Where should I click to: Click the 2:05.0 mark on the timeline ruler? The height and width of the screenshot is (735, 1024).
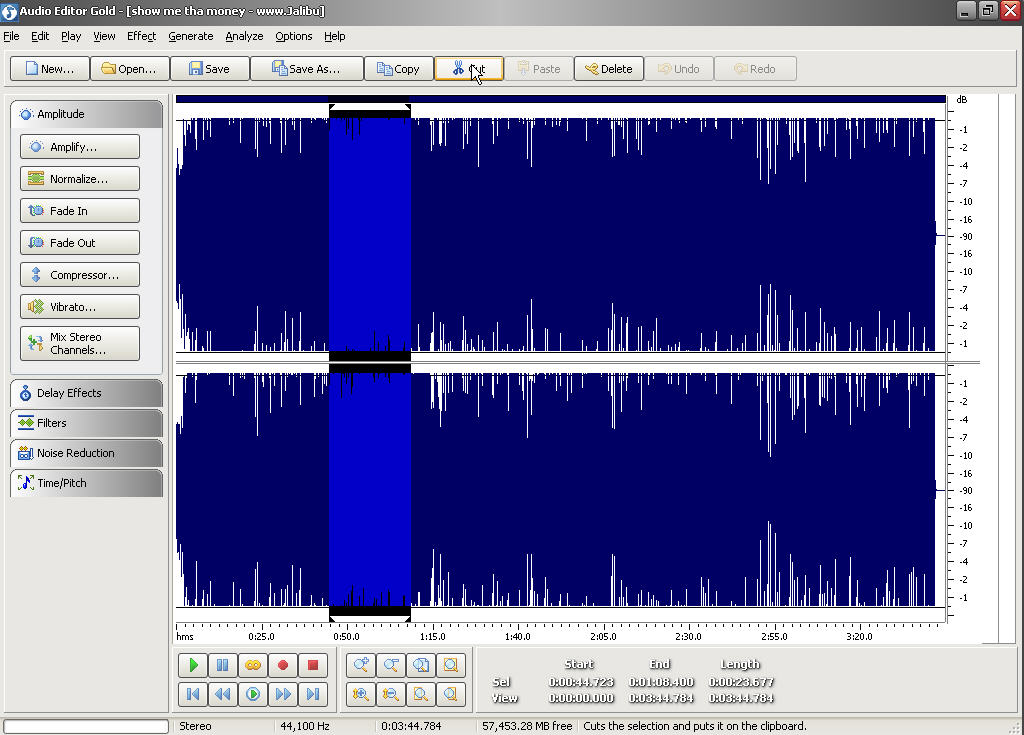click(603, 633)
